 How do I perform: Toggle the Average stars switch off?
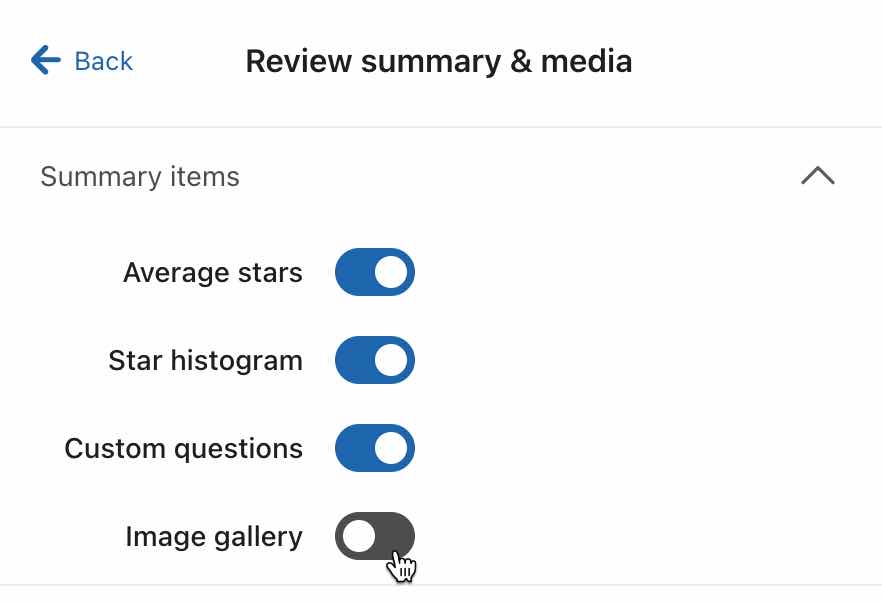(x=374, y=272)
